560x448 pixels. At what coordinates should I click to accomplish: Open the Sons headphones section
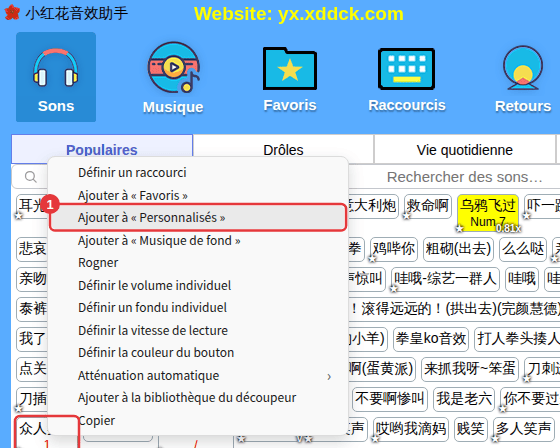[56, 77]
